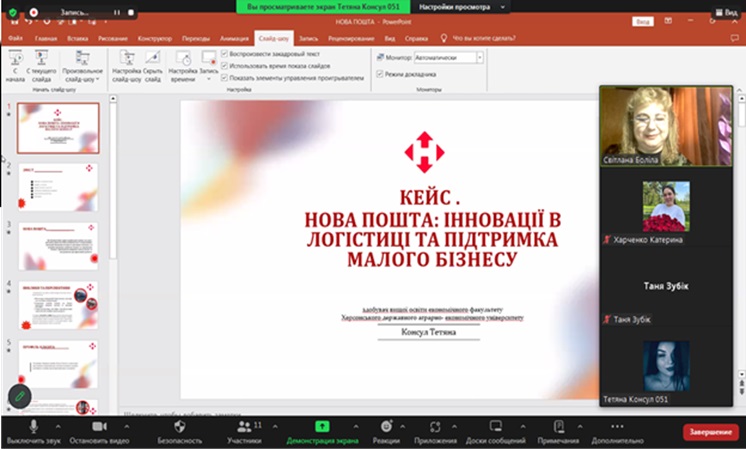Image resolution: width=746 pixels, height=450 pixels.
Task: Open the Реакции reactions panel
Action: pyautogui.click(x=386, y=432)
